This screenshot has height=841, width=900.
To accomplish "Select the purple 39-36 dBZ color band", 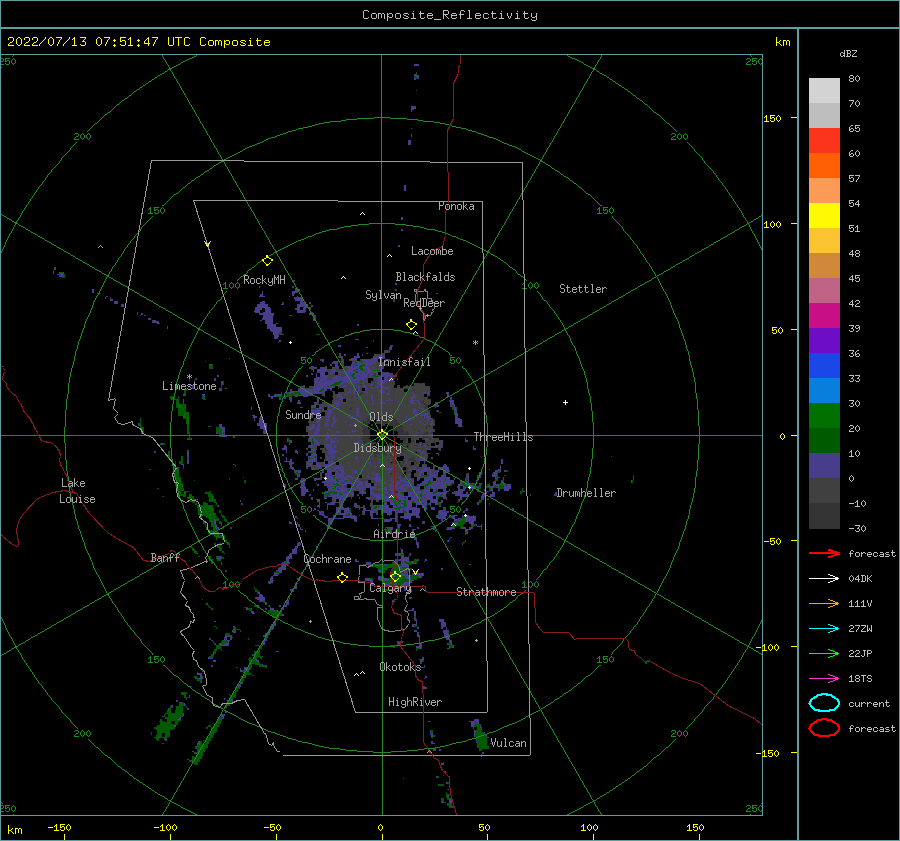I will pyautogui.click(x=824, y=340).
